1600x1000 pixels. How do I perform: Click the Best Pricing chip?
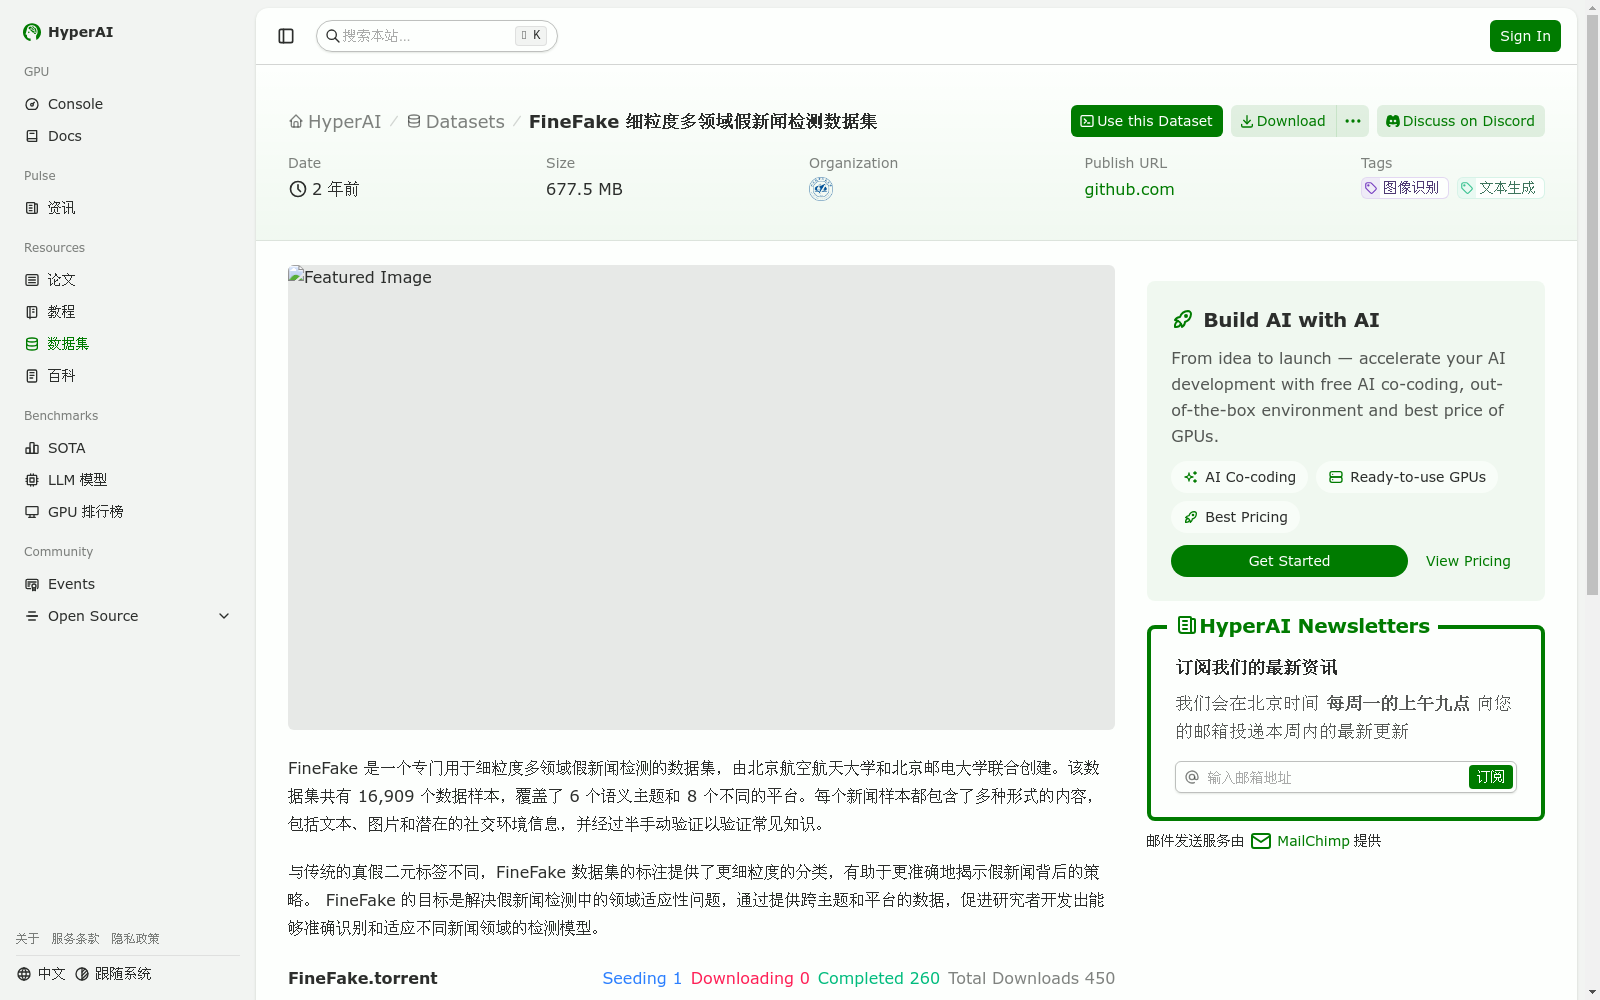(1235, 517)
